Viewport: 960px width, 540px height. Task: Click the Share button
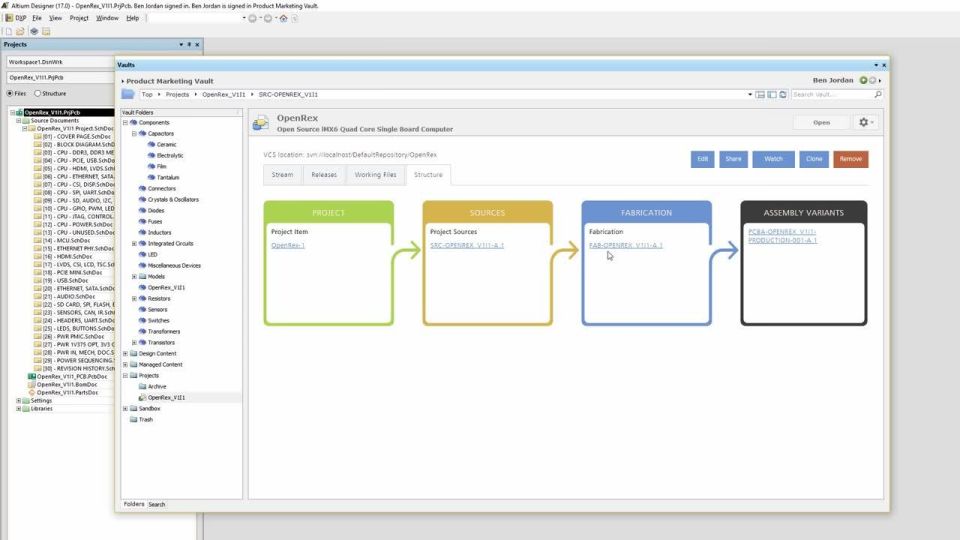(x=733, y=159)
